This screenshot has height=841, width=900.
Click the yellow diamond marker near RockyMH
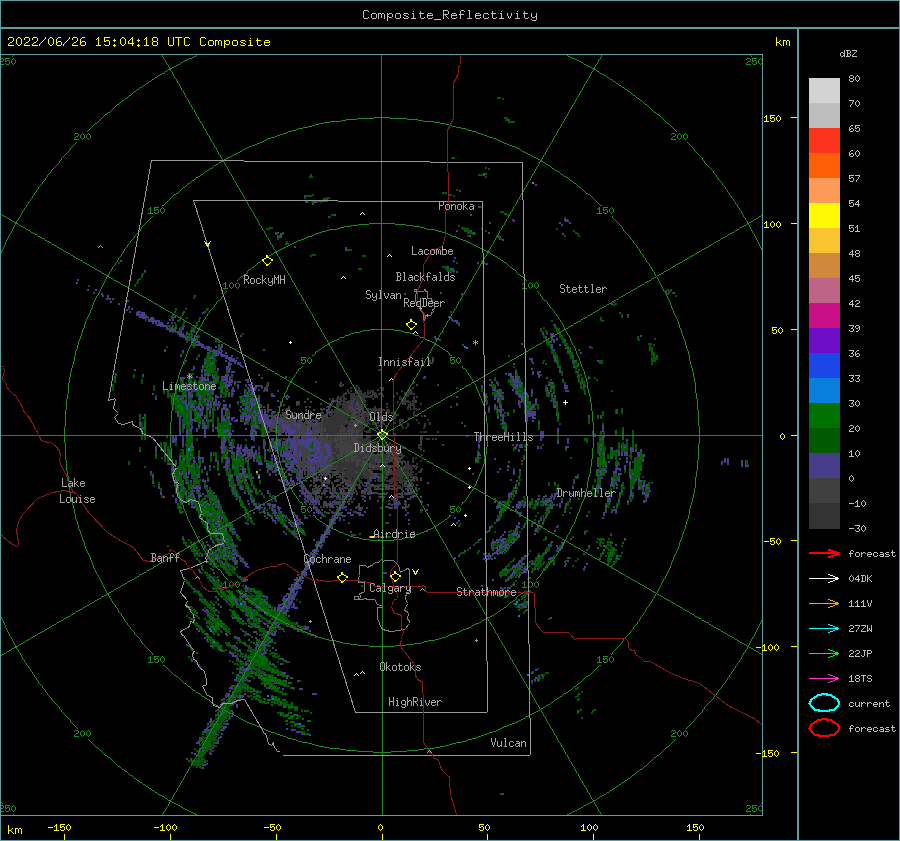point(267,261)
